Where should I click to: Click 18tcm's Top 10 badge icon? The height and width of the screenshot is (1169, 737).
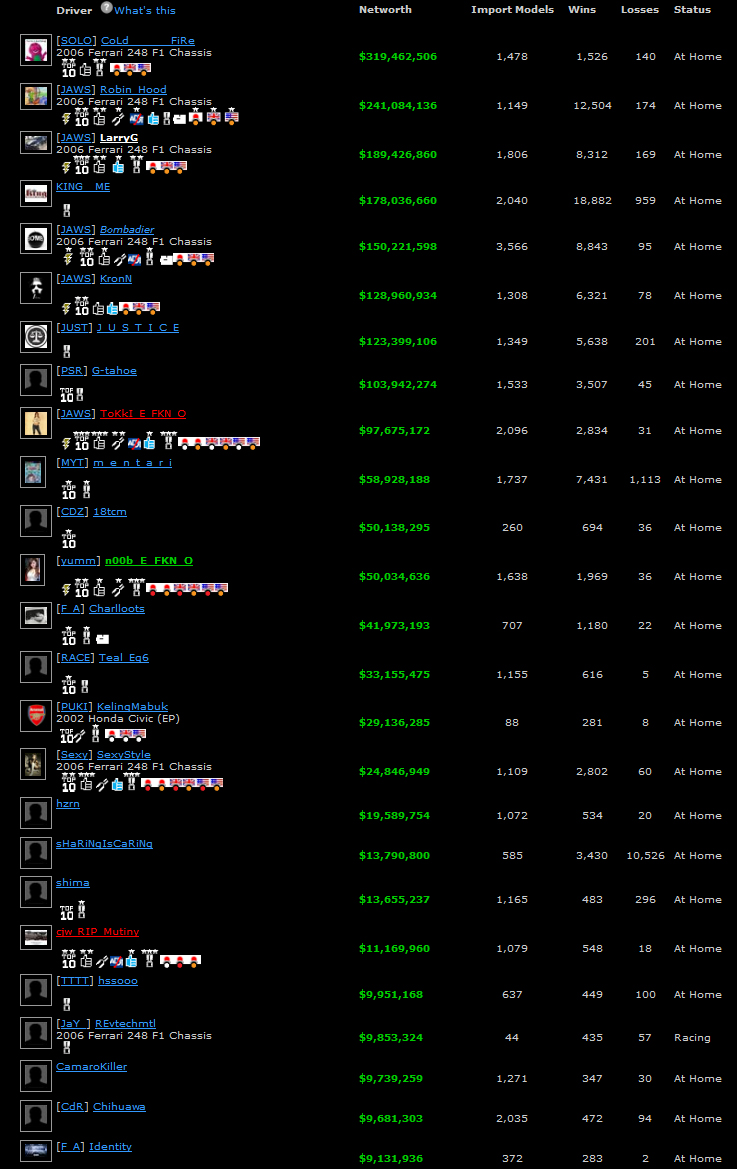point(68,538)
